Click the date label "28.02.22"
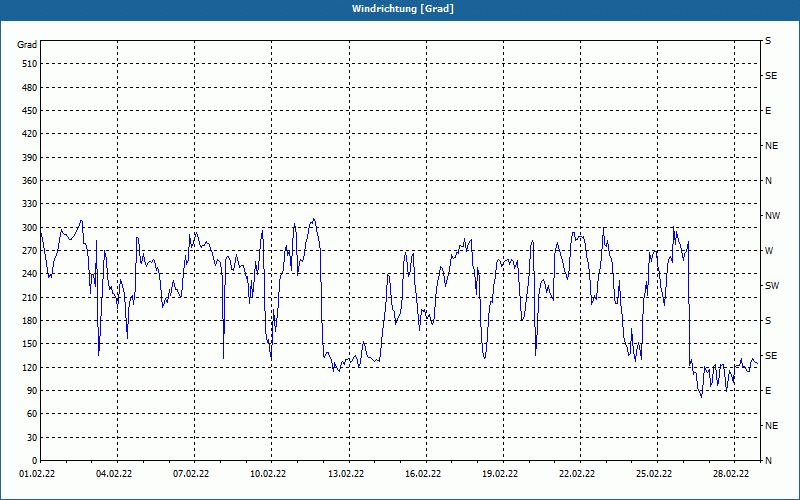 (x=731, y=474)
